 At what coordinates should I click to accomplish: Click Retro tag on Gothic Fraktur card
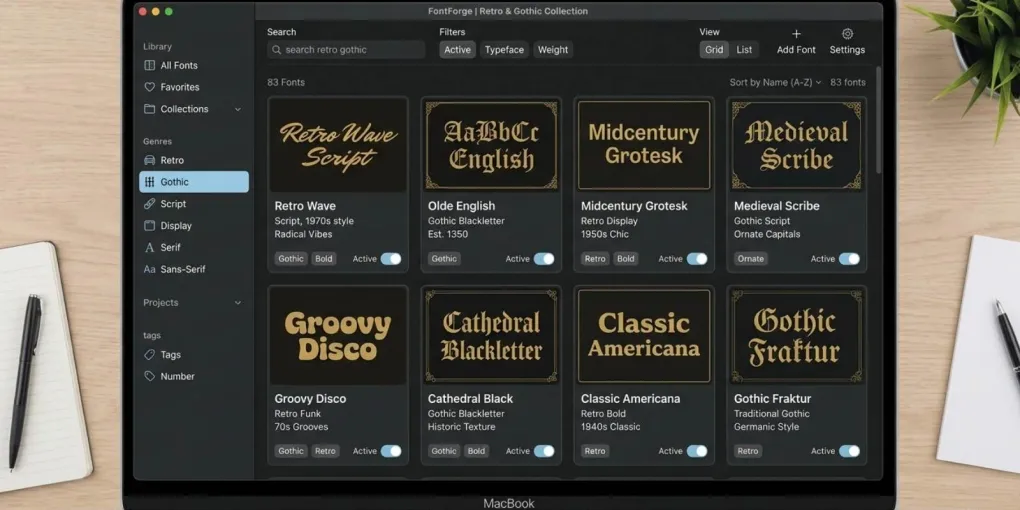(748, 451)
